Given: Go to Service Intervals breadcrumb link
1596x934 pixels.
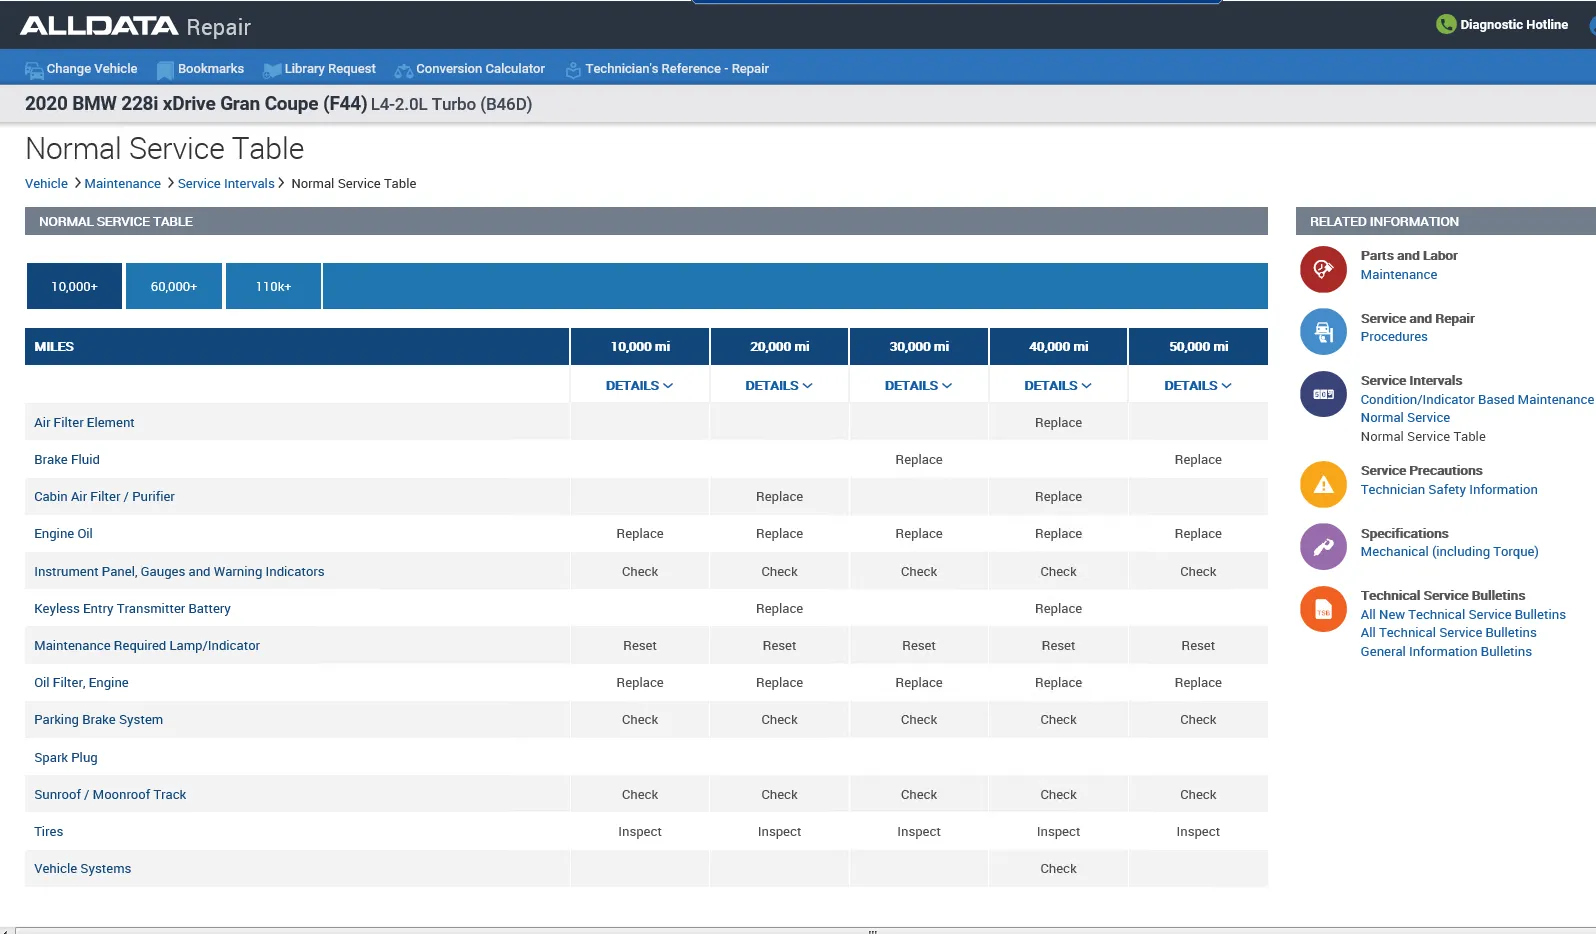Looking at the screenshot, I should click(226, 184).
